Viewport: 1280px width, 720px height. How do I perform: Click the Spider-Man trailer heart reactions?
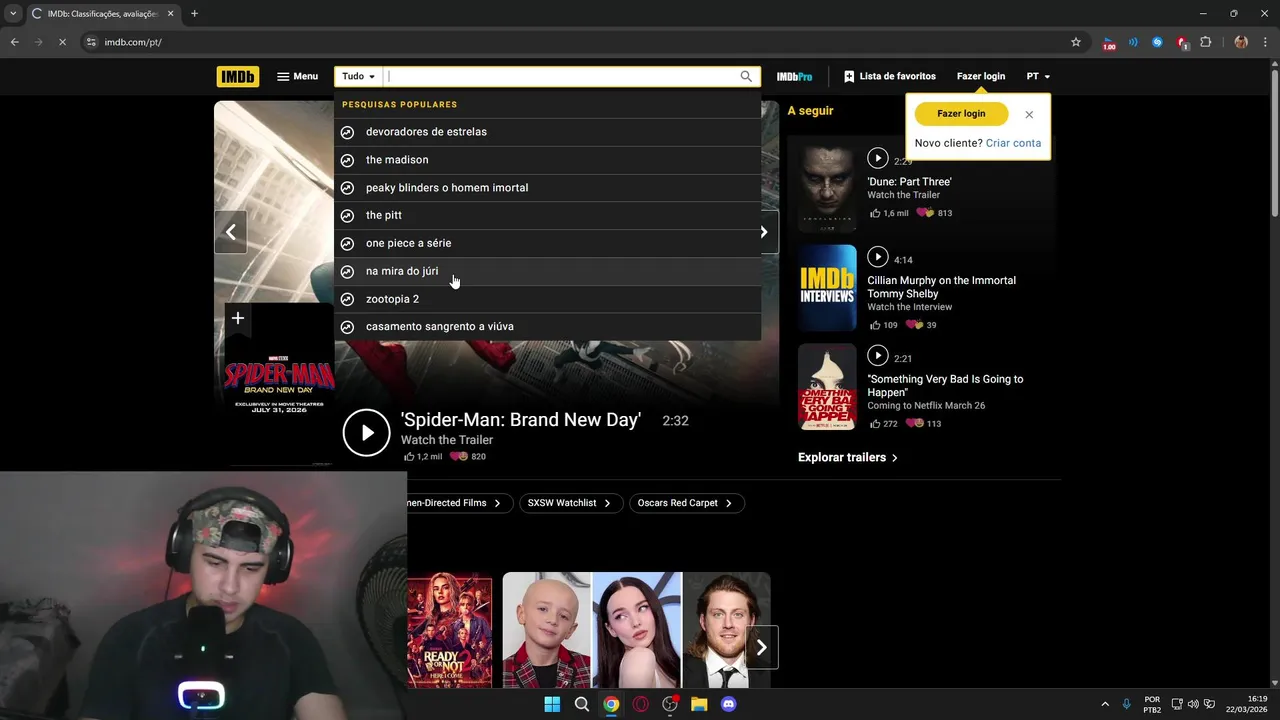click(x=468, y=456)
